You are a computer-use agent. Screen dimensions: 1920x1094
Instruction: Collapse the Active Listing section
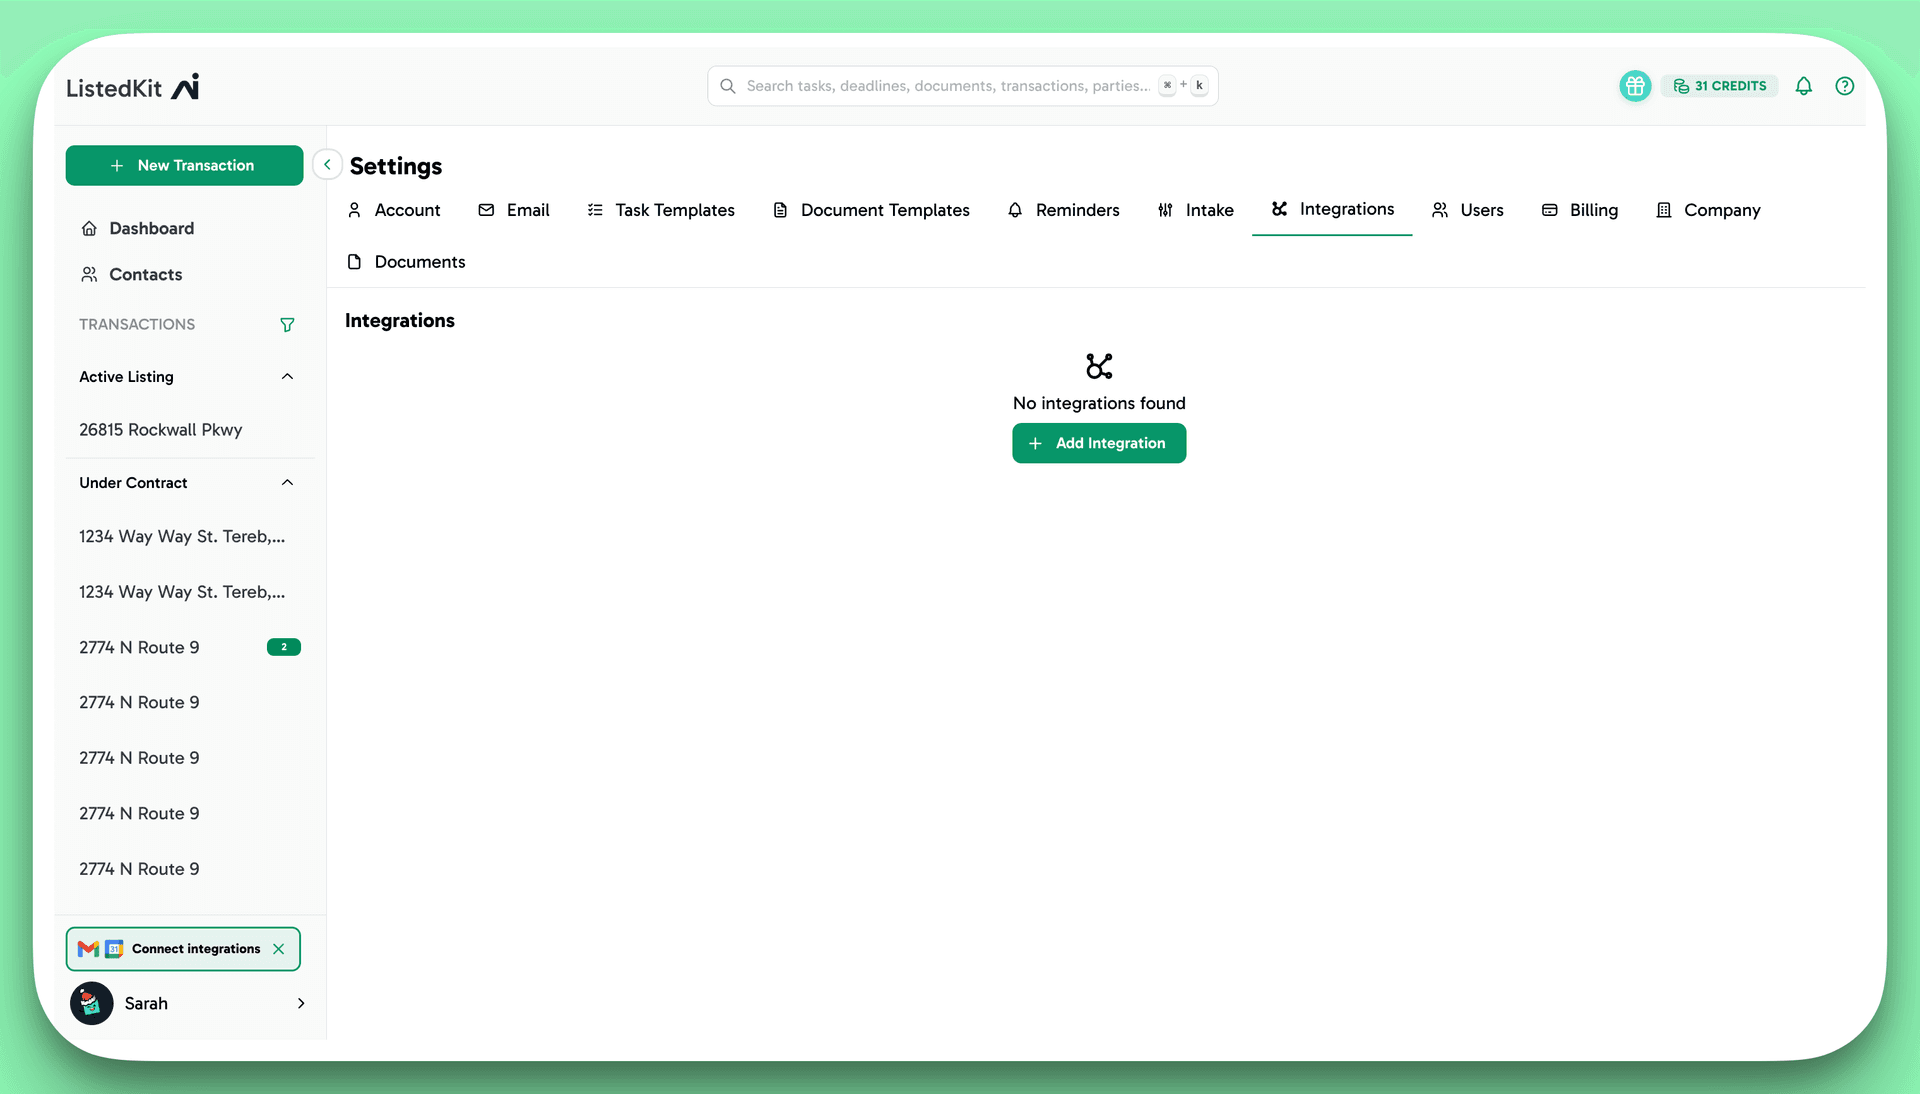point(287,377)
